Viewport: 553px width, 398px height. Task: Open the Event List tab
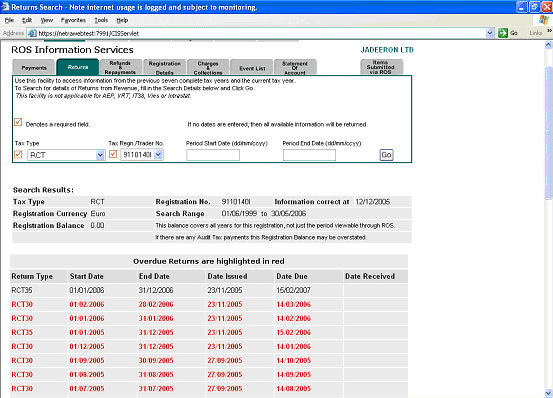[252, 68]
